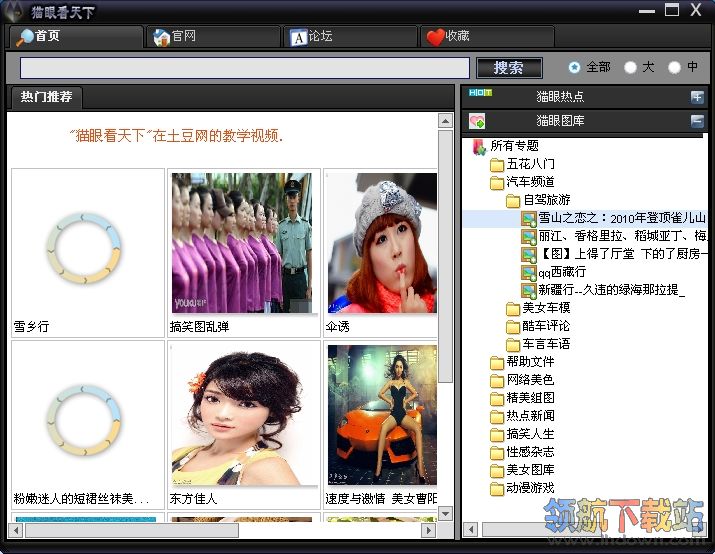Click the red heart icon beside 收藏
Viewport: 715px width, 554px height.
coord(435,37)
